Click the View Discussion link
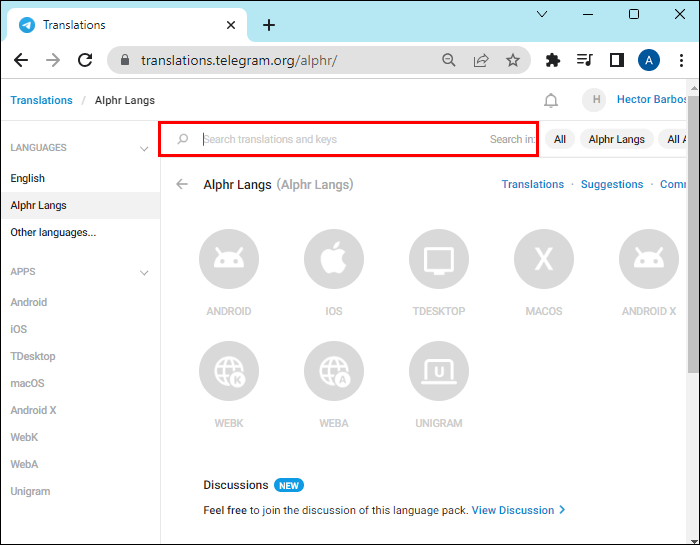The image size is (700, 545). 518,510
